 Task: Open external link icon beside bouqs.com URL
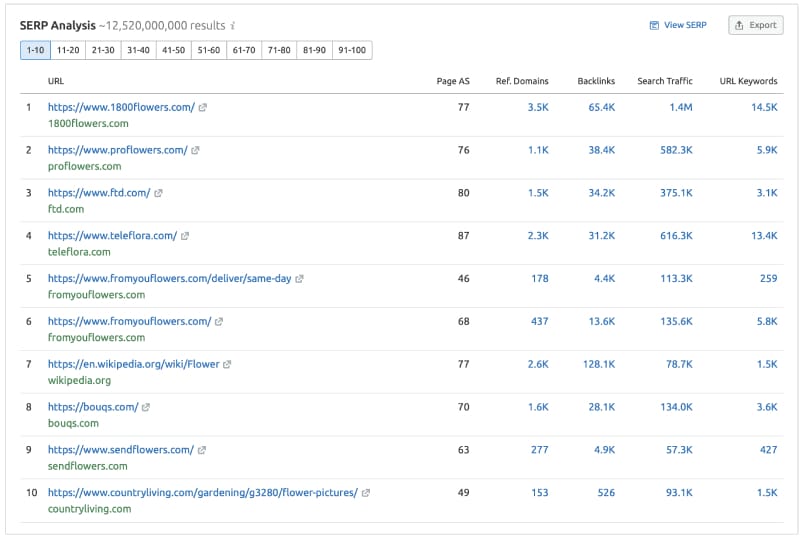[x=146, y=407]
